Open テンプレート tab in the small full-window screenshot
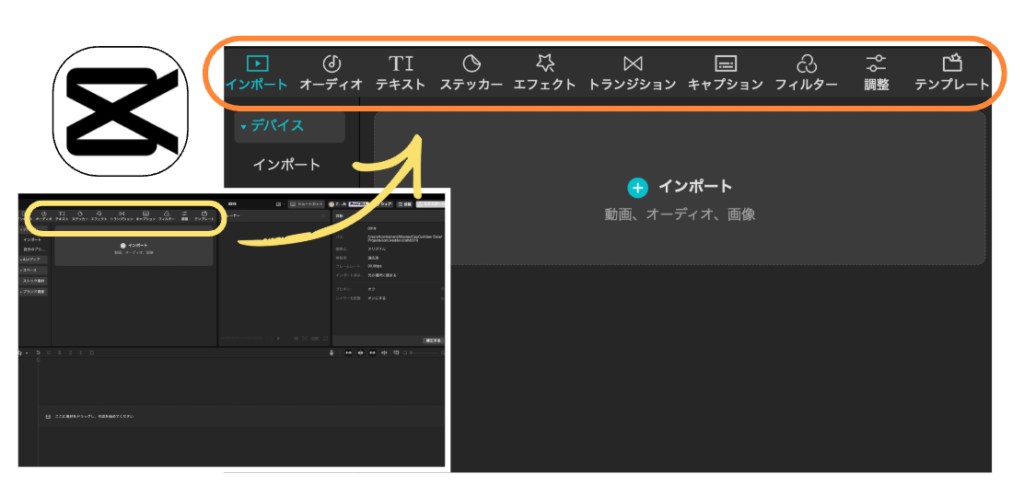The image size is (1024, 497). (204, 216)
